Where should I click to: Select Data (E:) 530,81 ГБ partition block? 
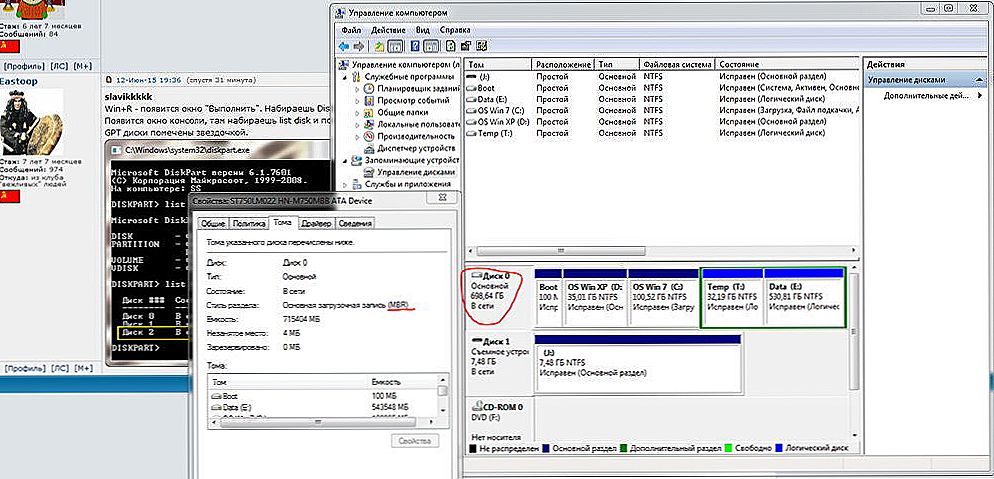[x=804, y=298]
